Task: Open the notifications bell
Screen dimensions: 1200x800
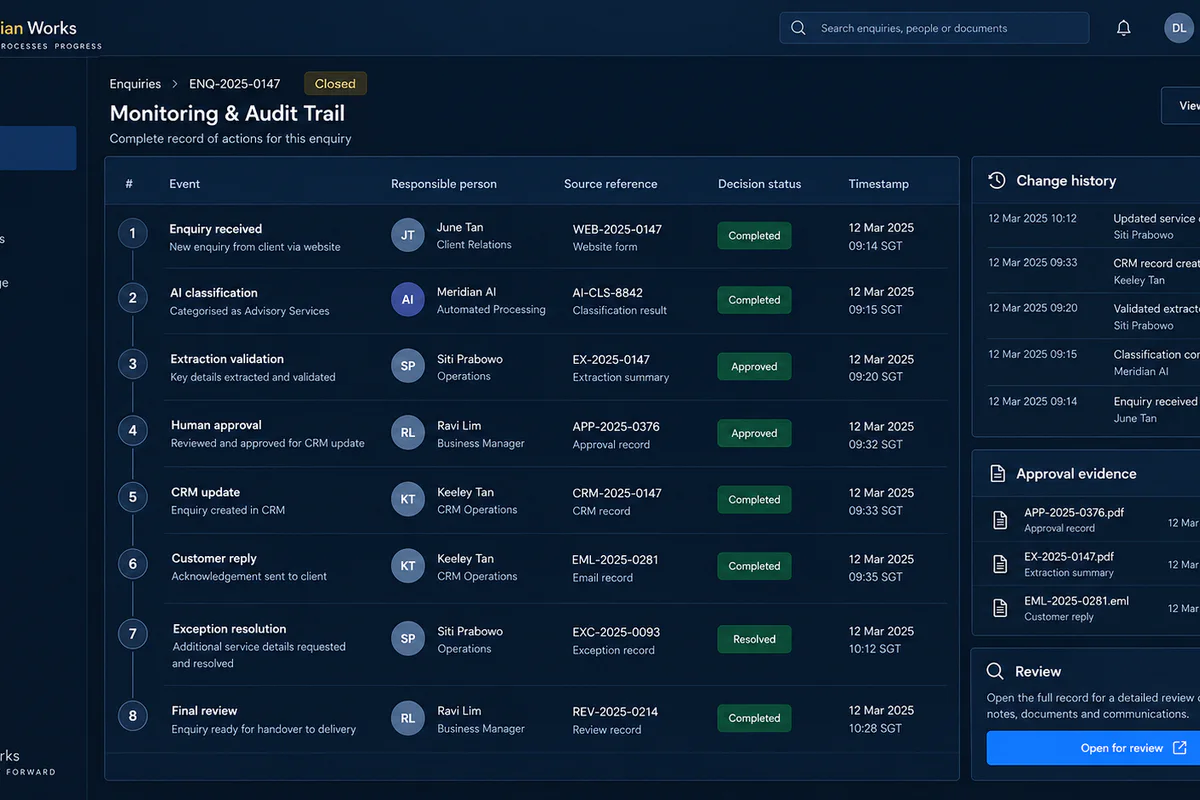Action: point(1124,28)
